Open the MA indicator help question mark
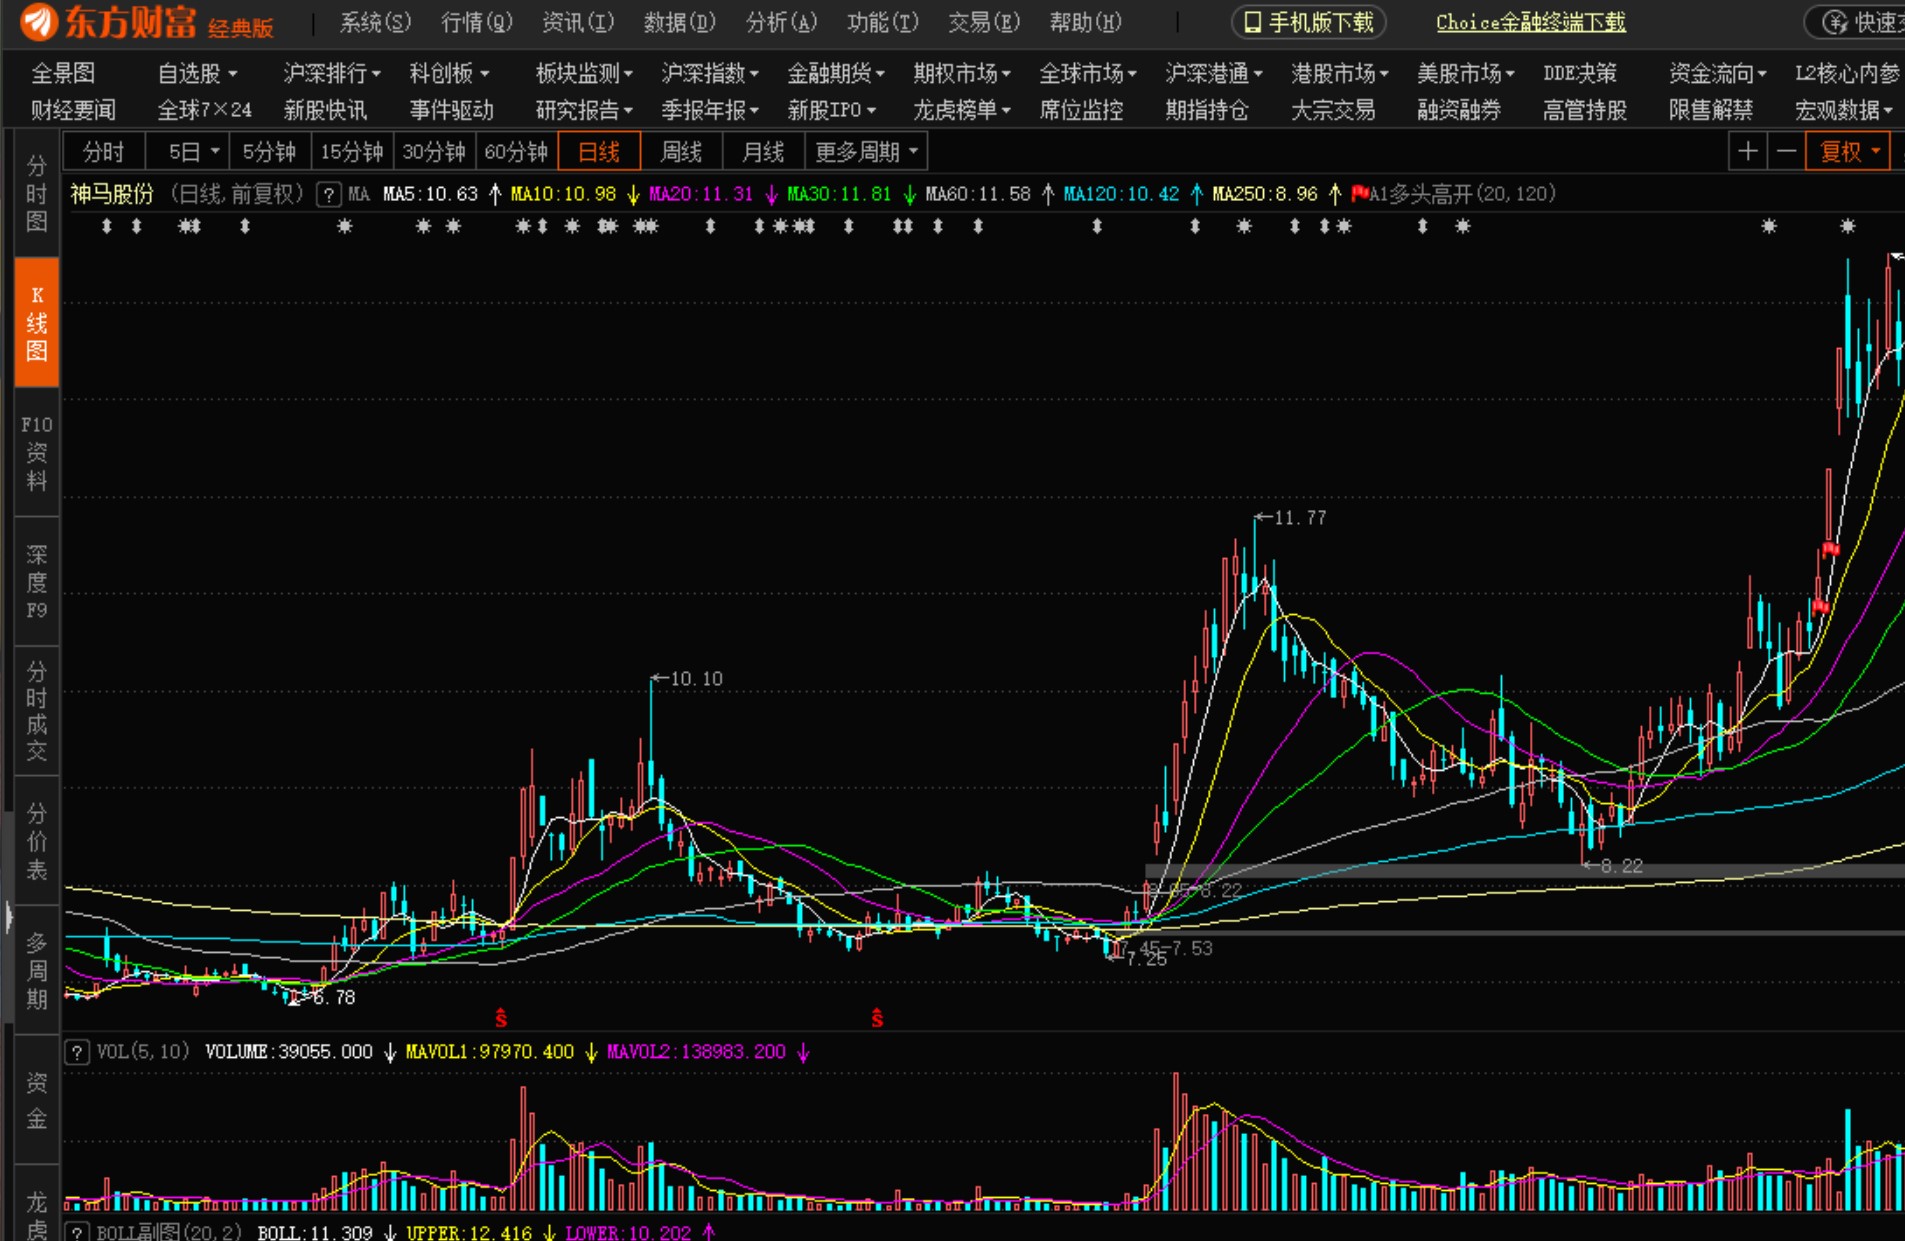Viewport: 1905px width, 1241px height. click(328, 195)
